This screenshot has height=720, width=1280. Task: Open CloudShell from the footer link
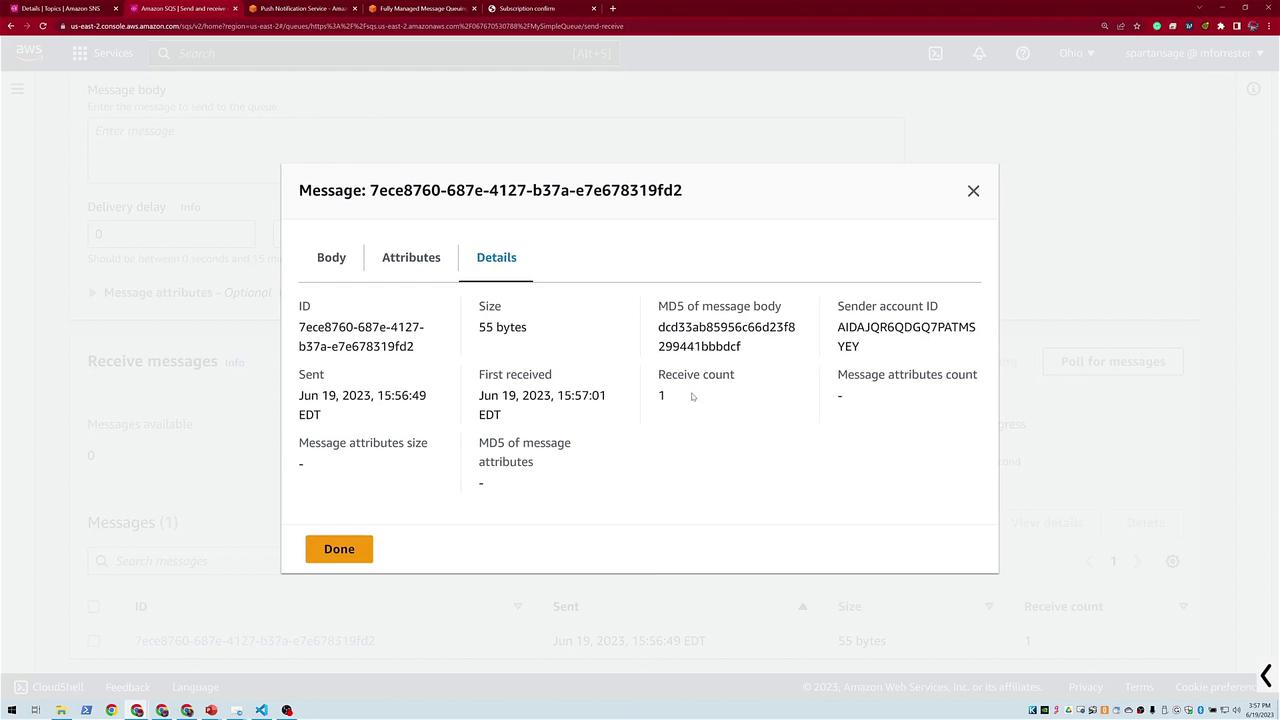[49, 687]
